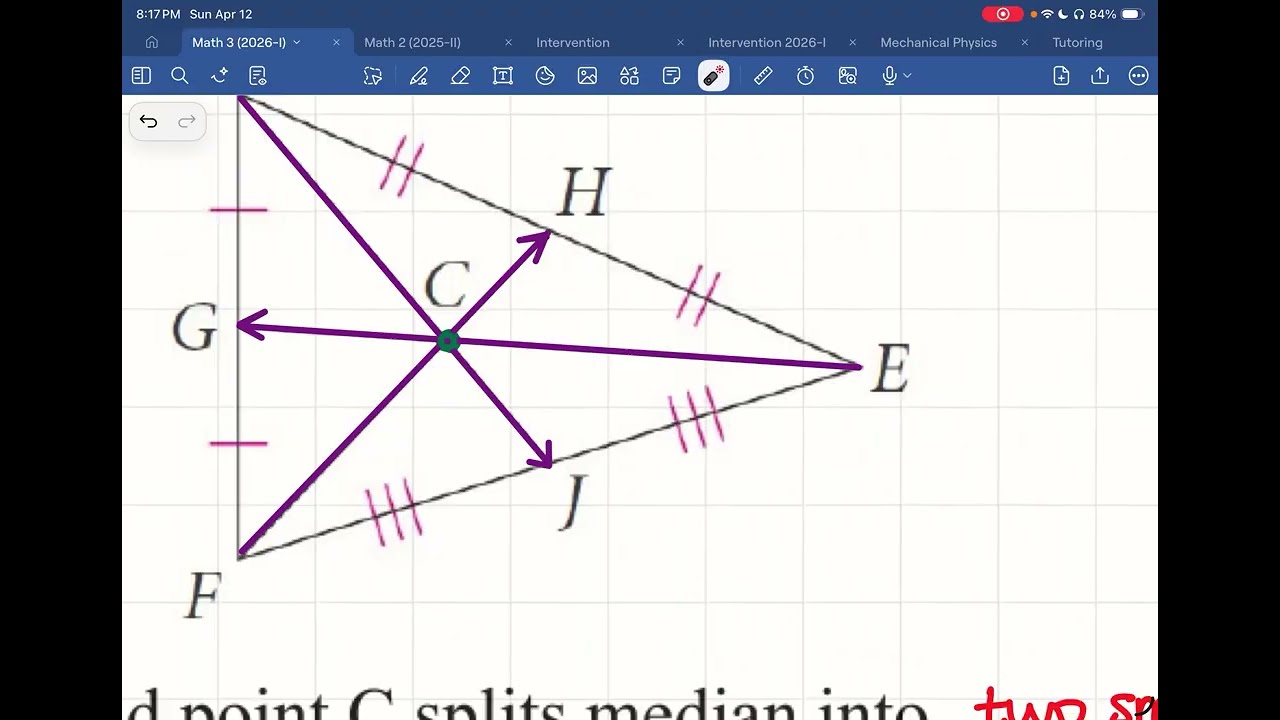Open the timer tool
The height and width of the screenshot is (720, 1280).
(x=805, y=76)
